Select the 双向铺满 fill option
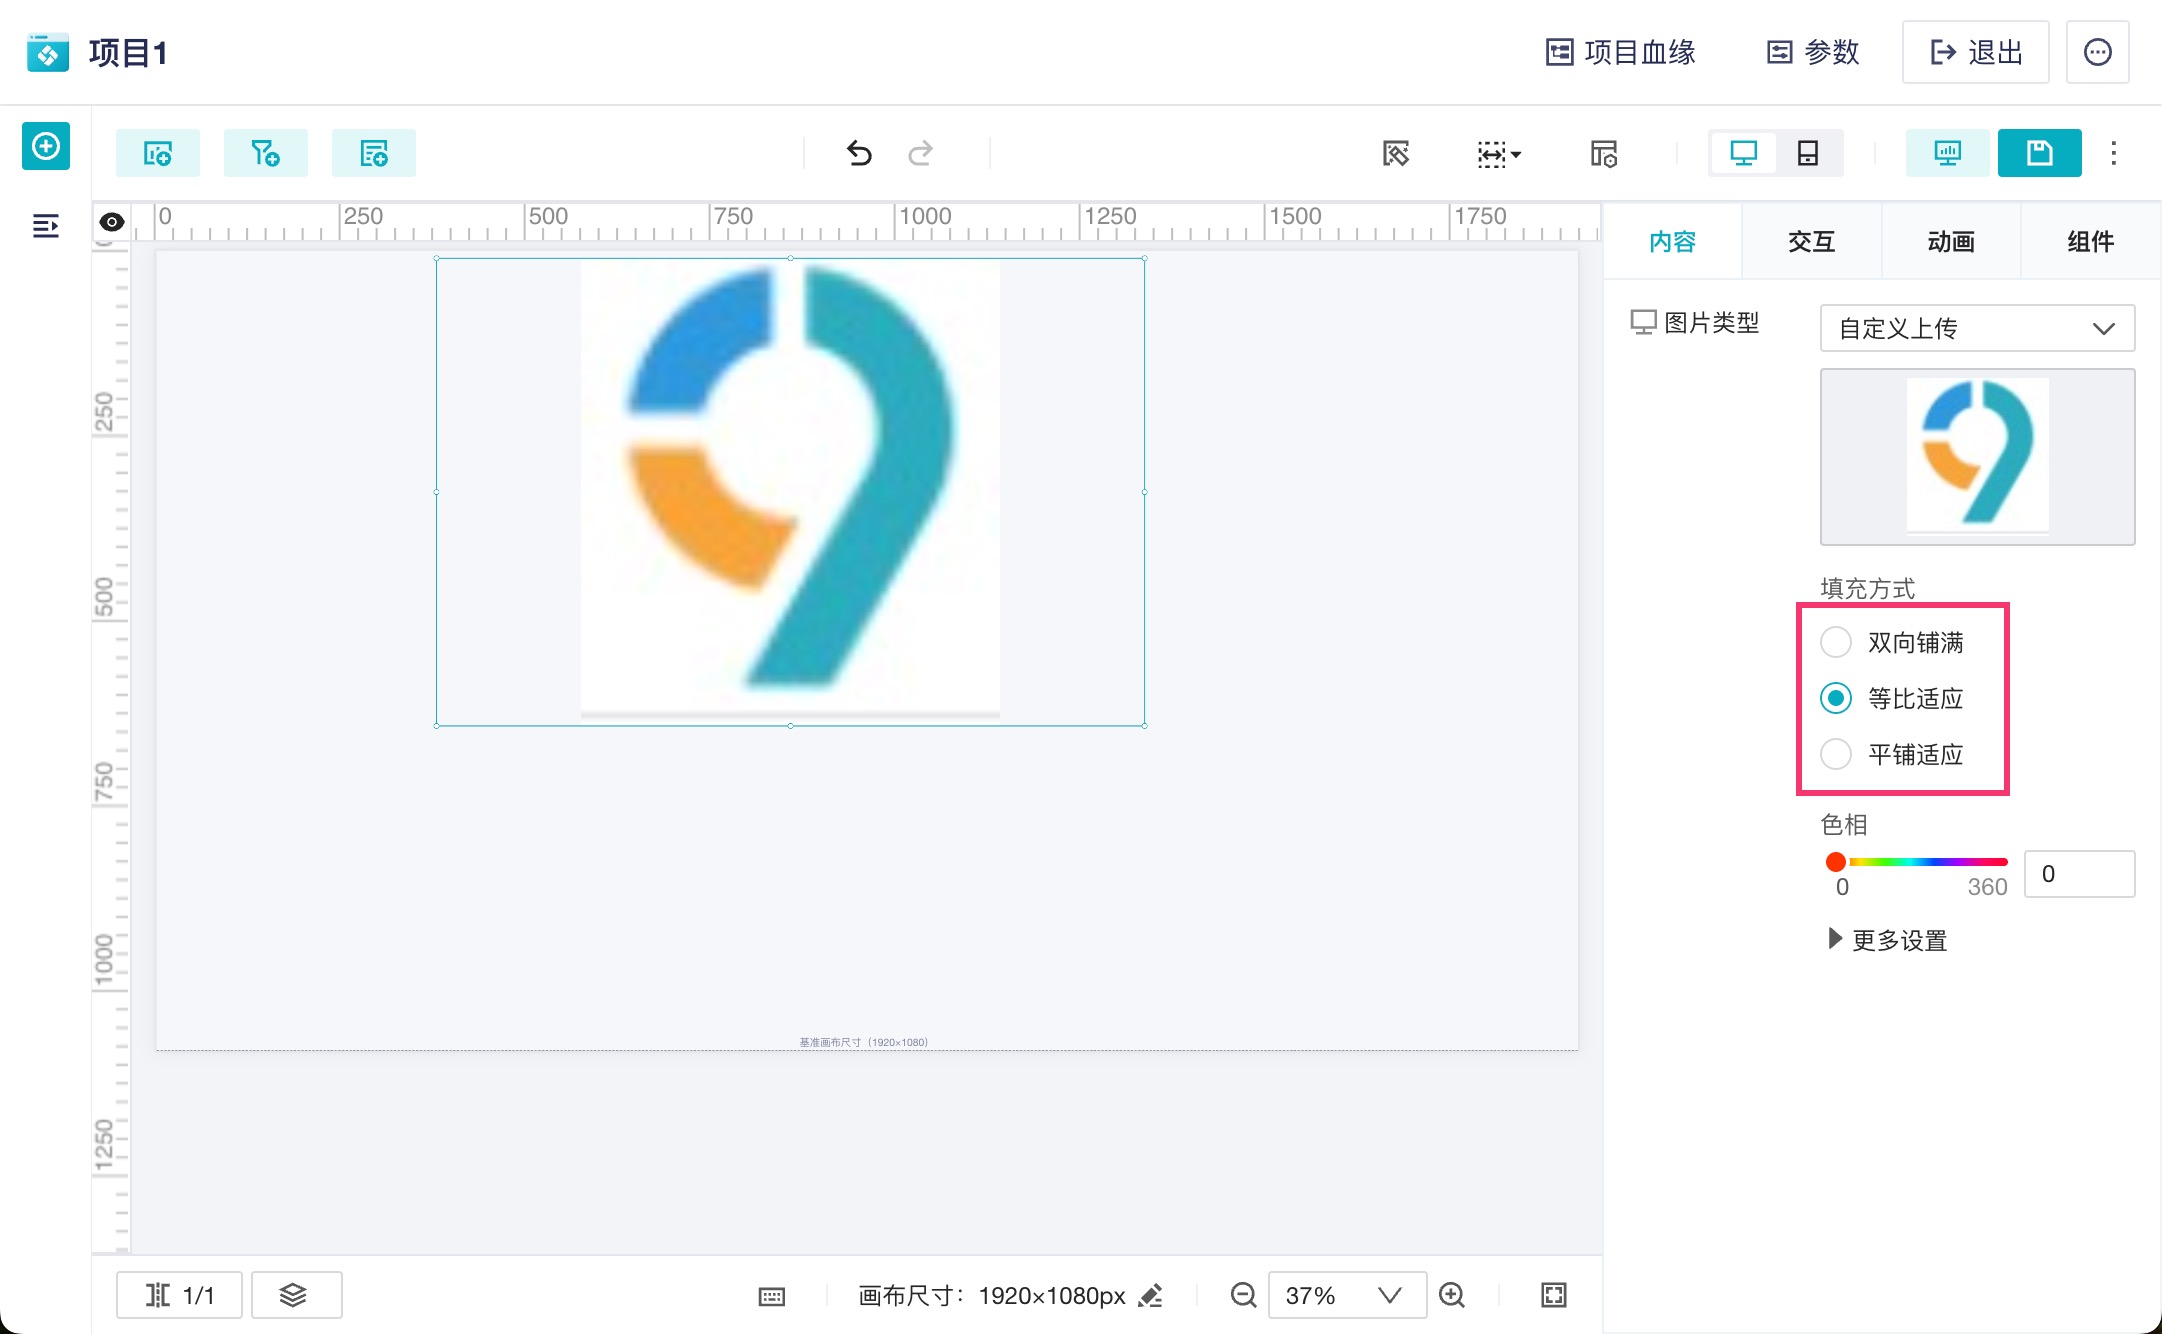 pos(1836,642)
